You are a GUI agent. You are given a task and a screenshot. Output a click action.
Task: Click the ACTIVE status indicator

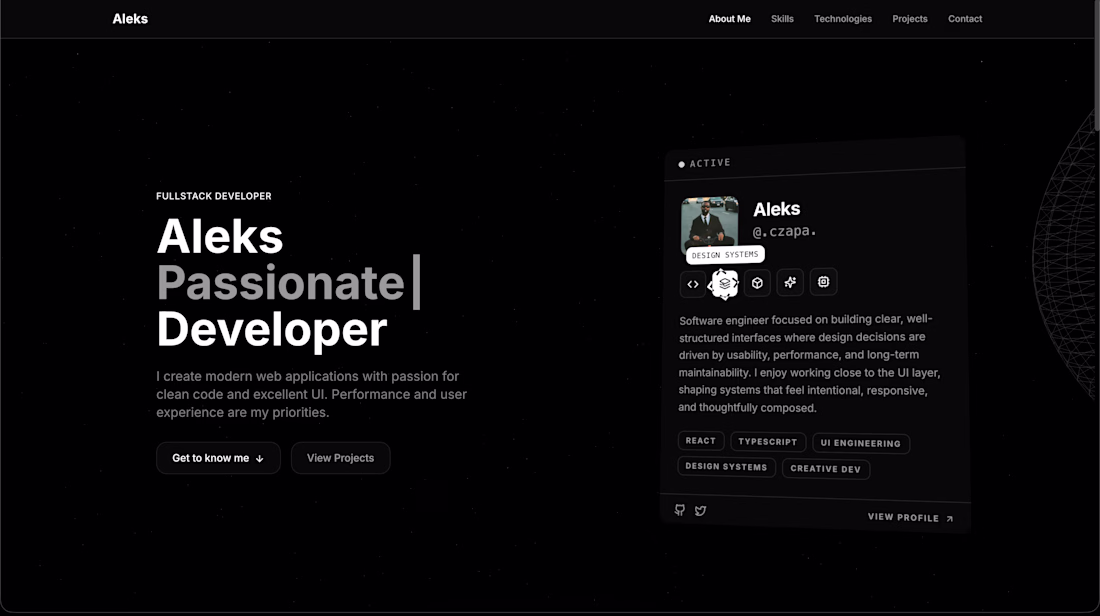(x=704, y=163)
